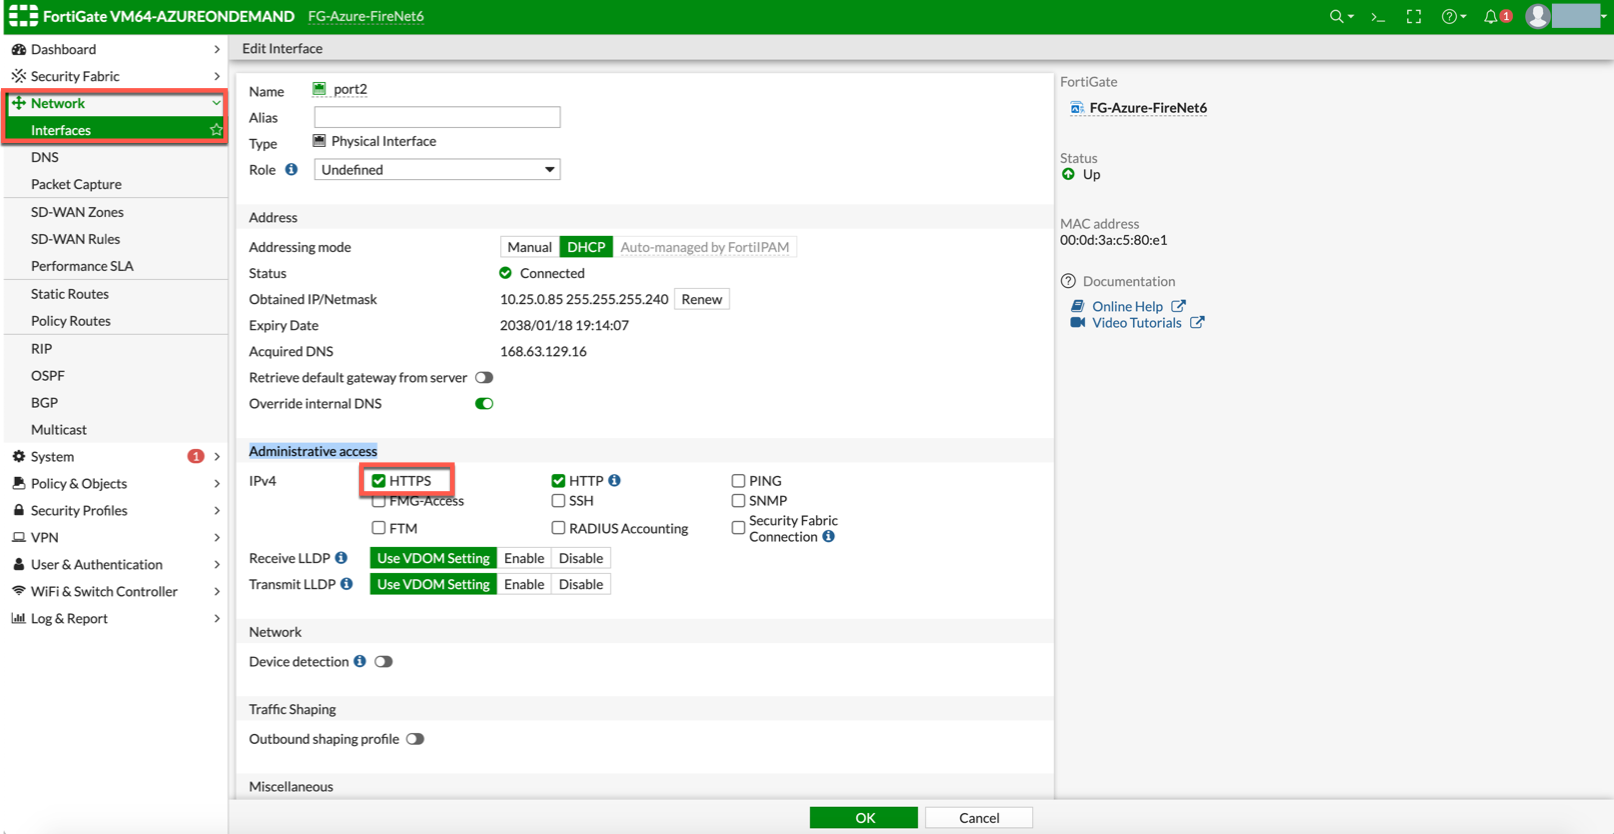Viewport: 1614px width, 834px height.
Task: Toggle Outbound shaping profile switch
Action: pyautogui.click(x=415, y=739)
